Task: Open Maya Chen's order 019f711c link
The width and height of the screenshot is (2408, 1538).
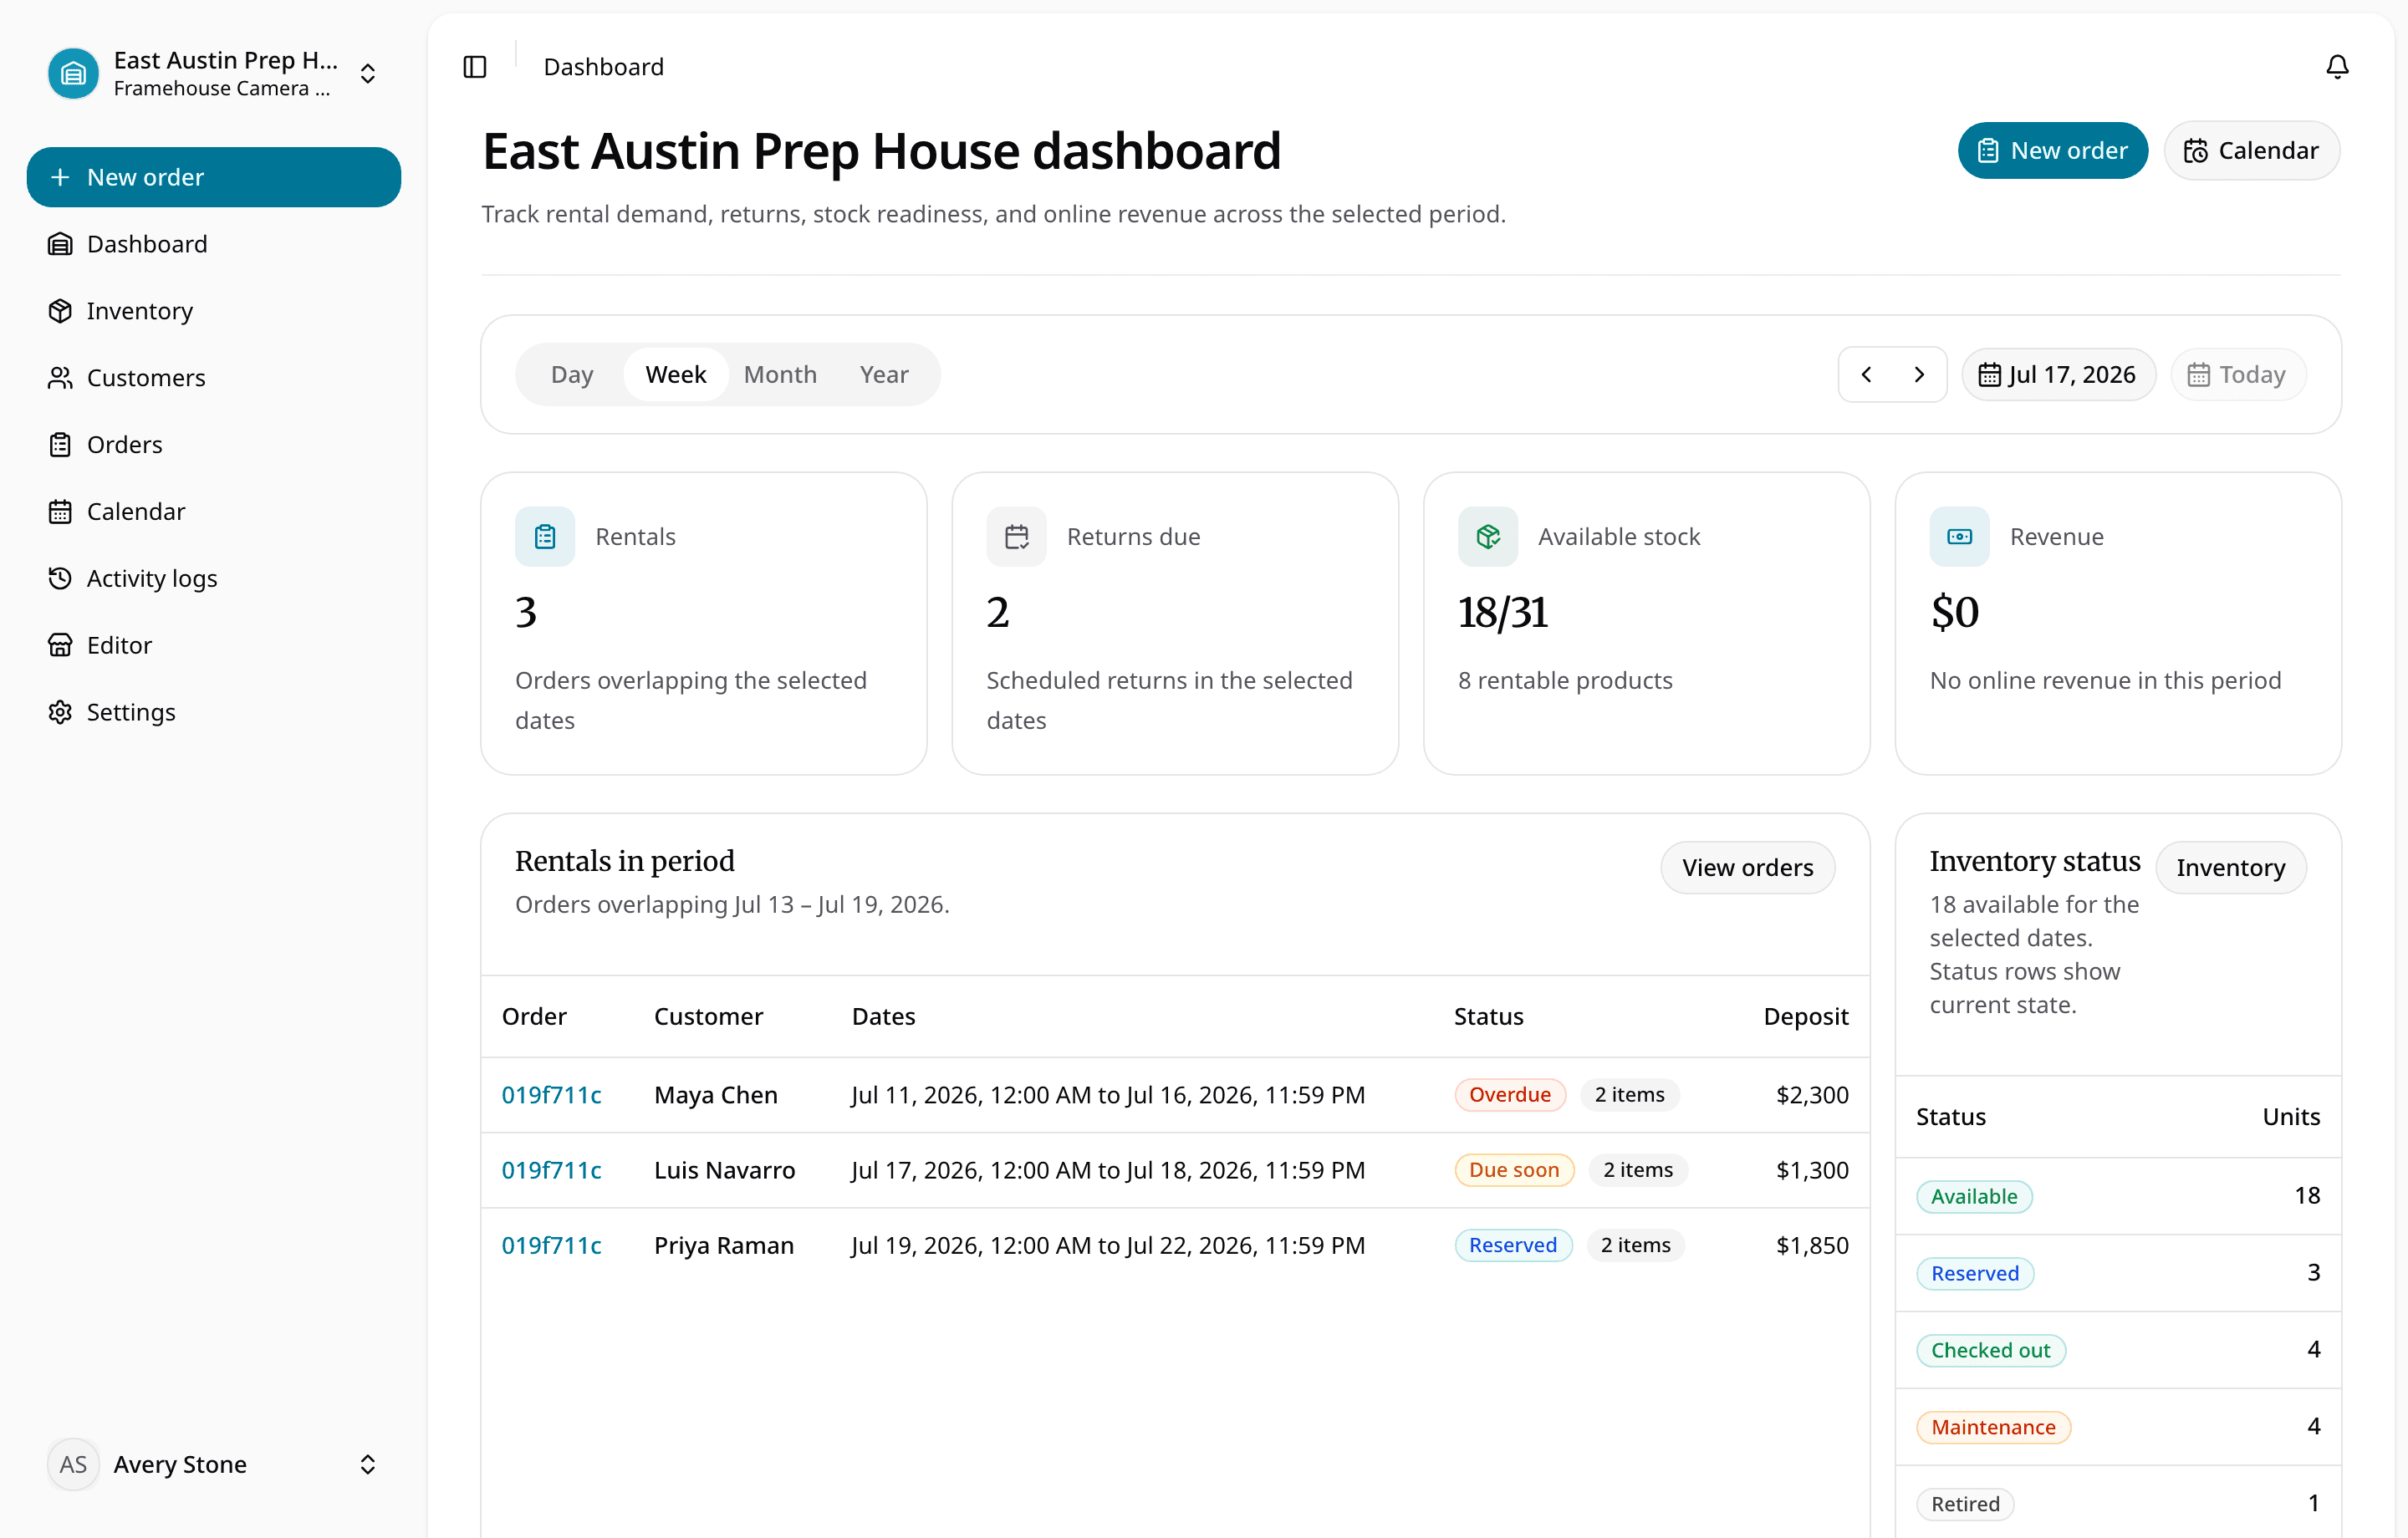Action: pos(551,1095)
